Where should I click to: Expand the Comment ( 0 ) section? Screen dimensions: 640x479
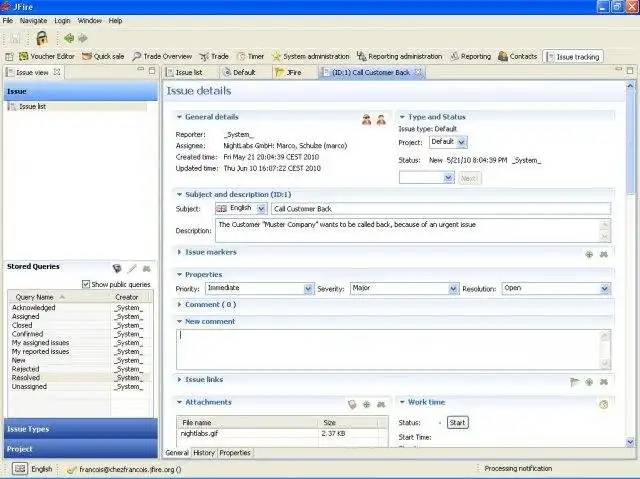click(179, 304)
